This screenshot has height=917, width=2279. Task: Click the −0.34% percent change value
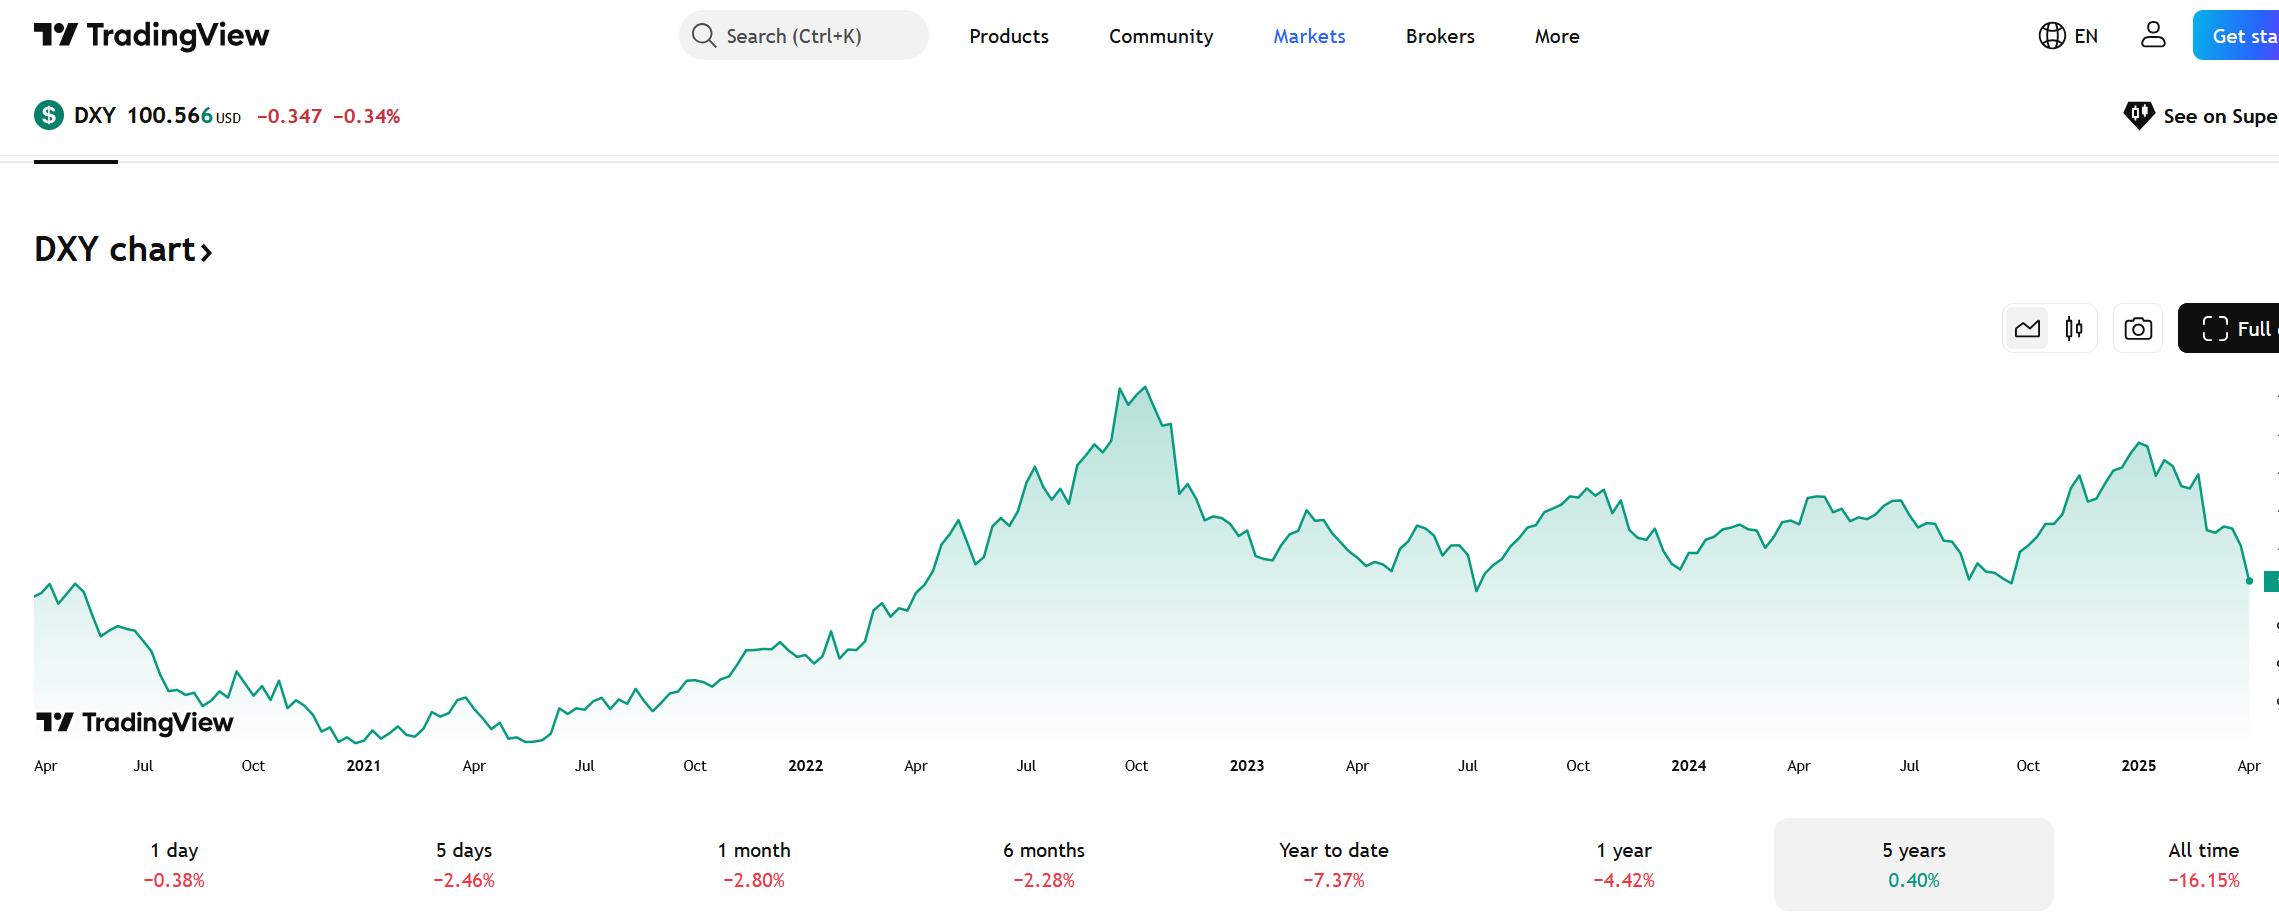[366, 117]
